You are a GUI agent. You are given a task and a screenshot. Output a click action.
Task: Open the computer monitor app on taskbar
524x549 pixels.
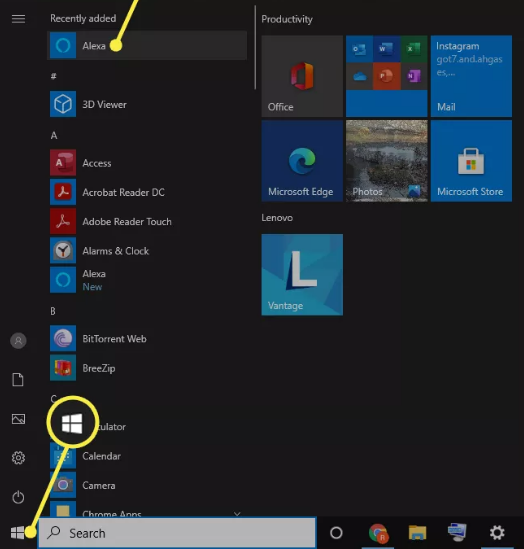[457, 533]
